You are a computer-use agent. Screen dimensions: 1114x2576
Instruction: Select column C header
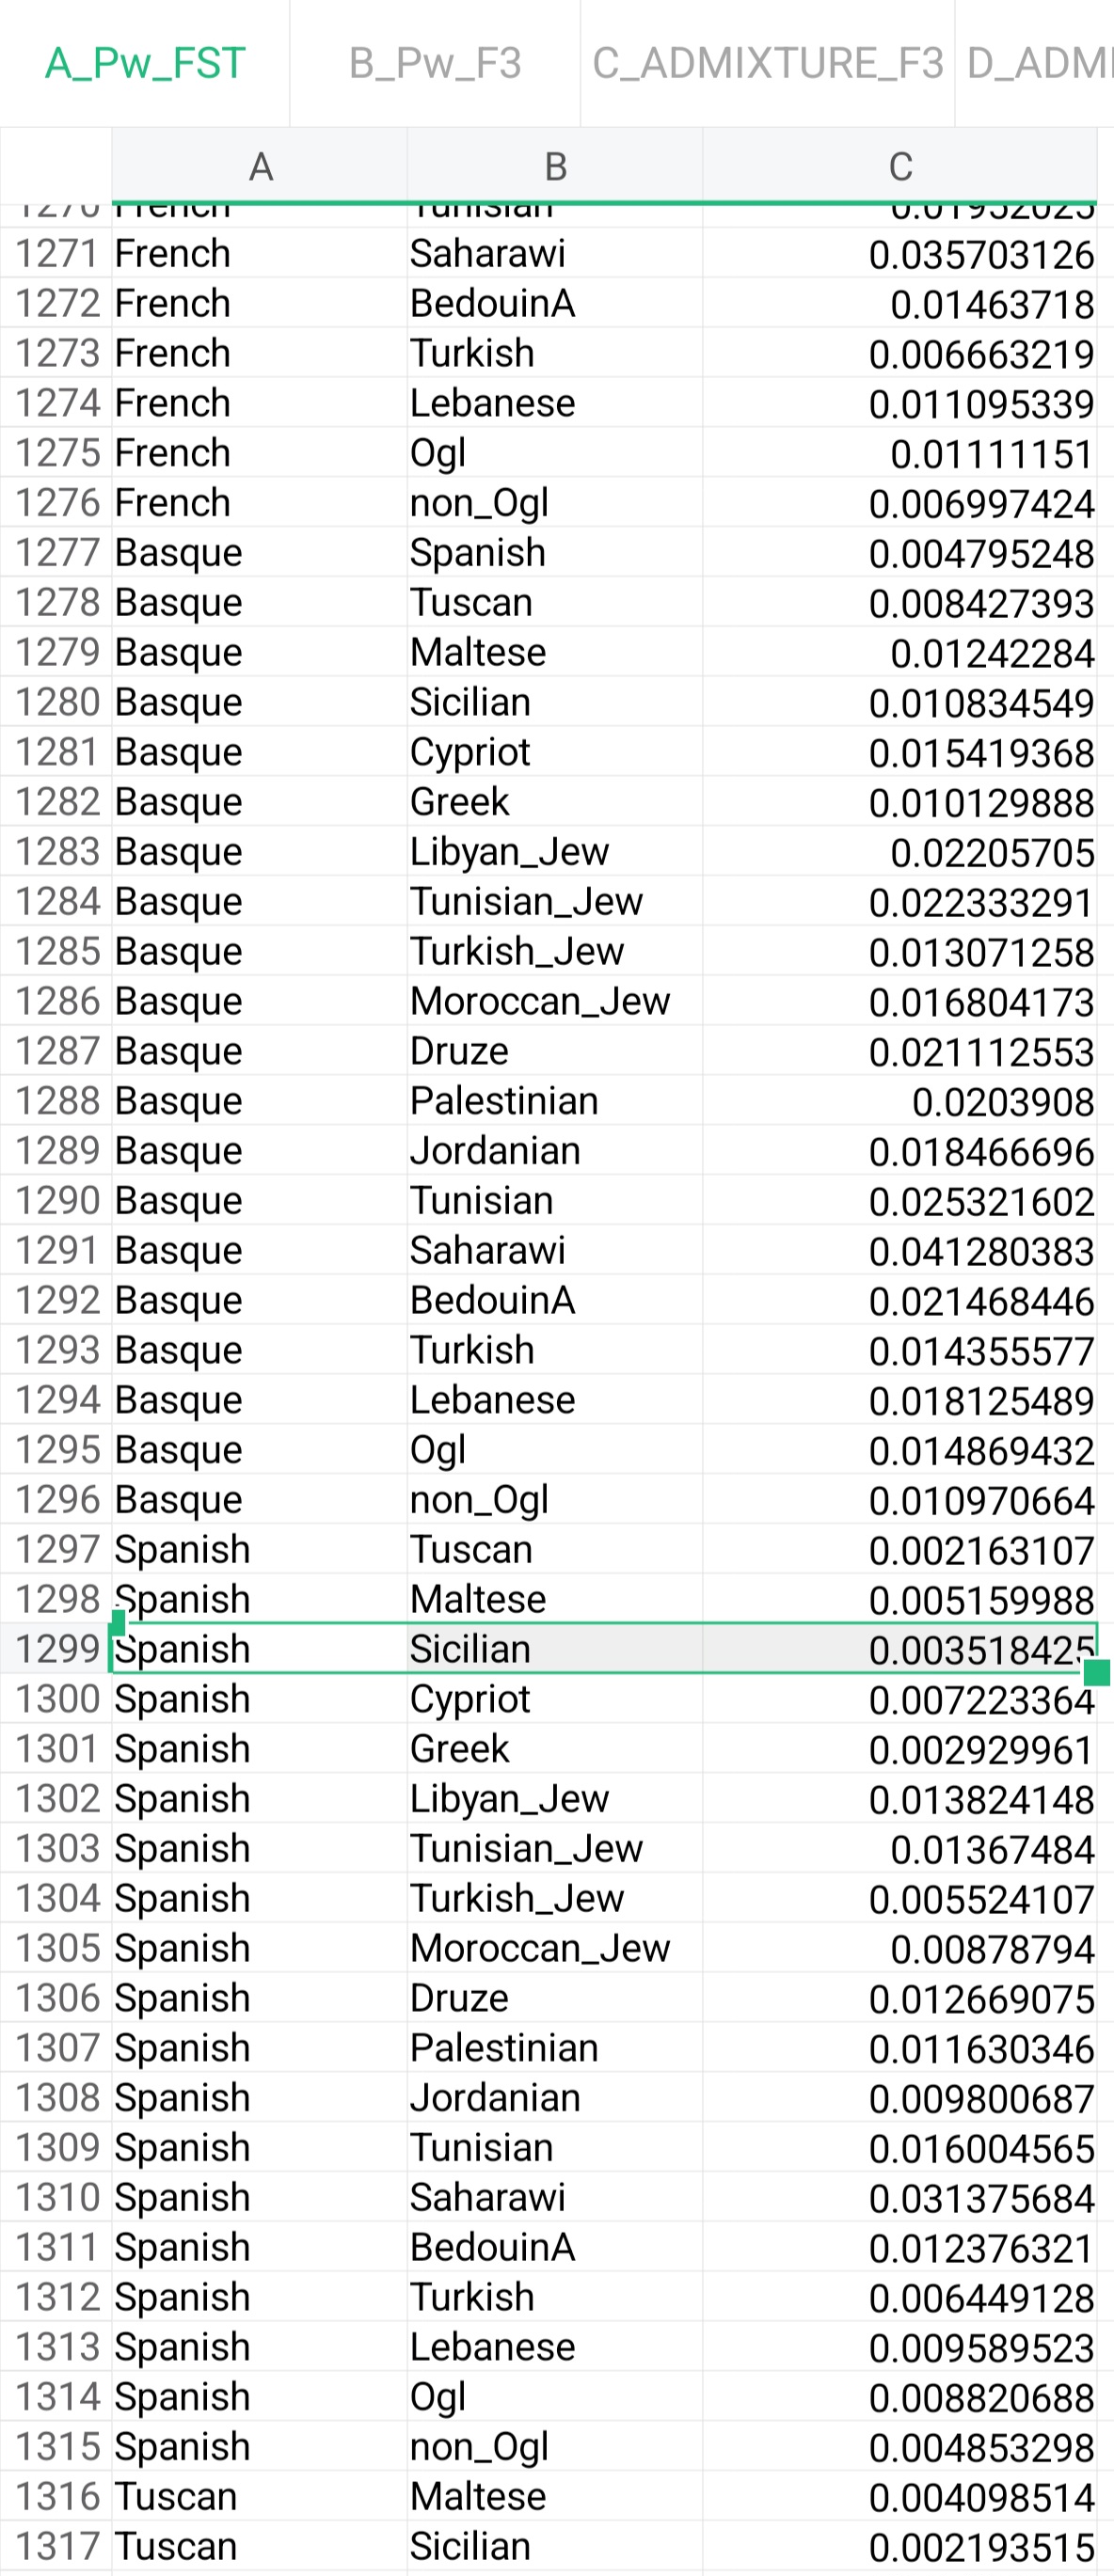click(900, 166)
